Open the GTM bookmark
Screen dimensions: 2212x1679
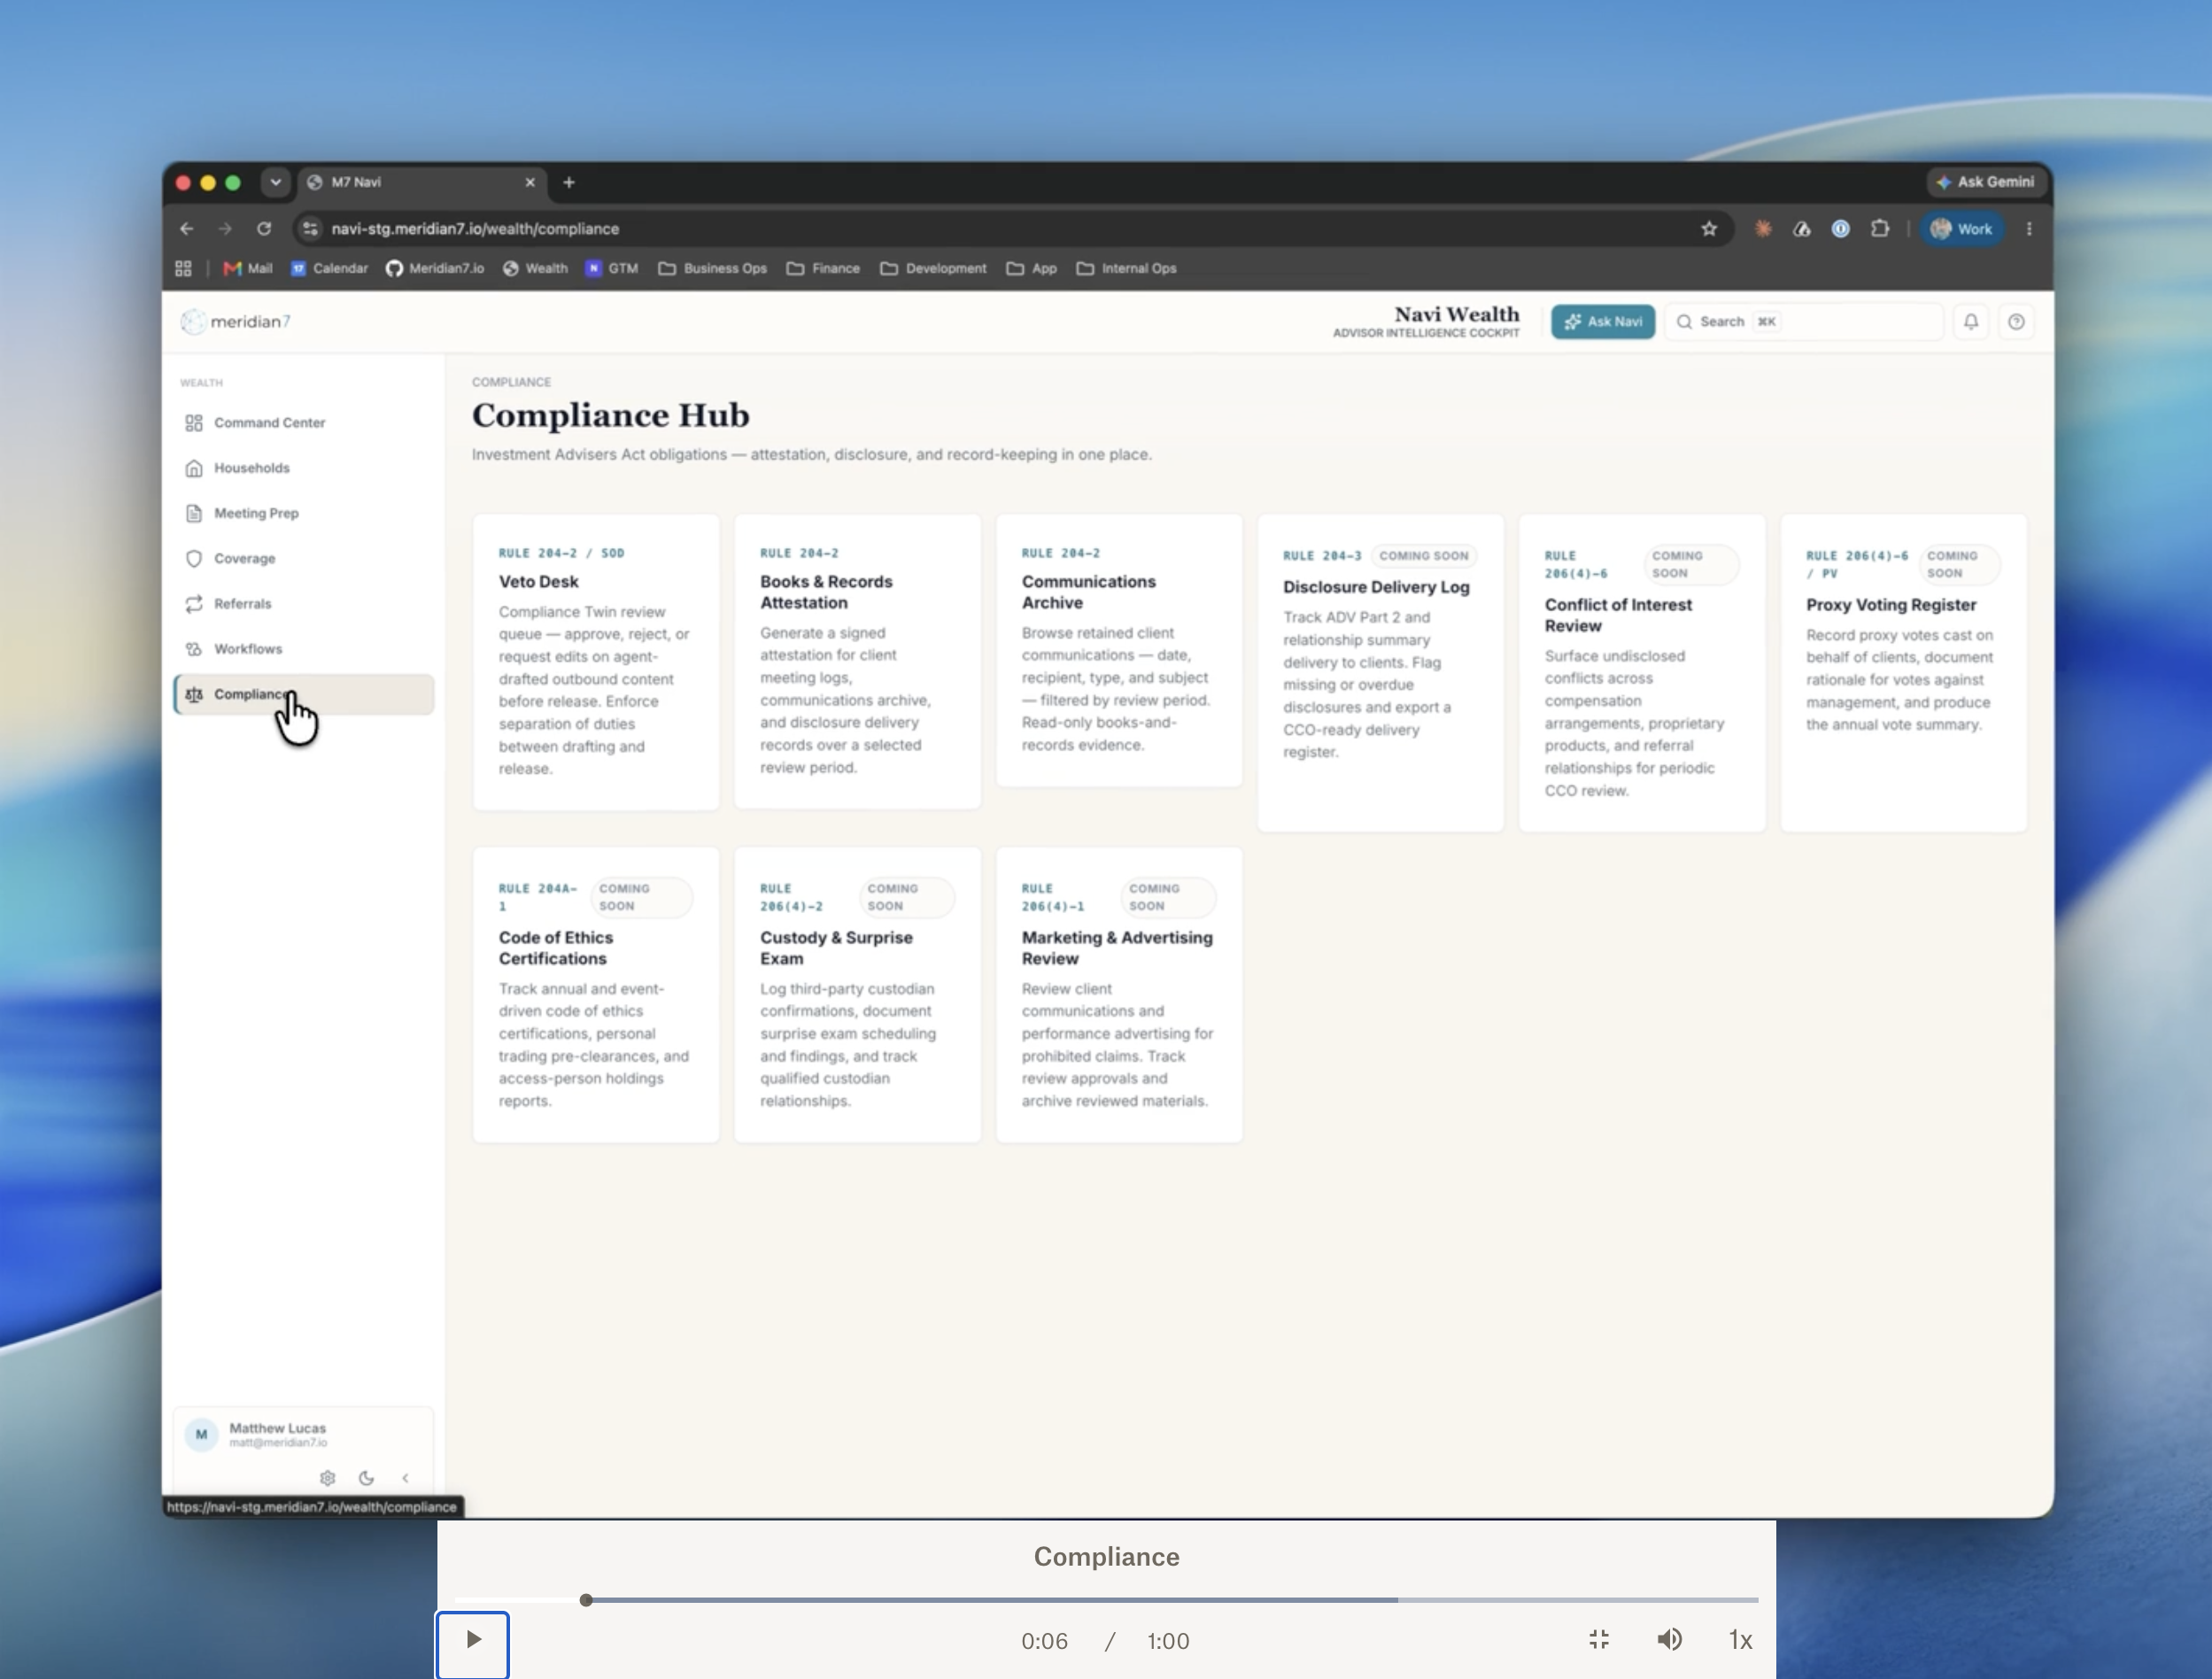(x=612, y=268)
